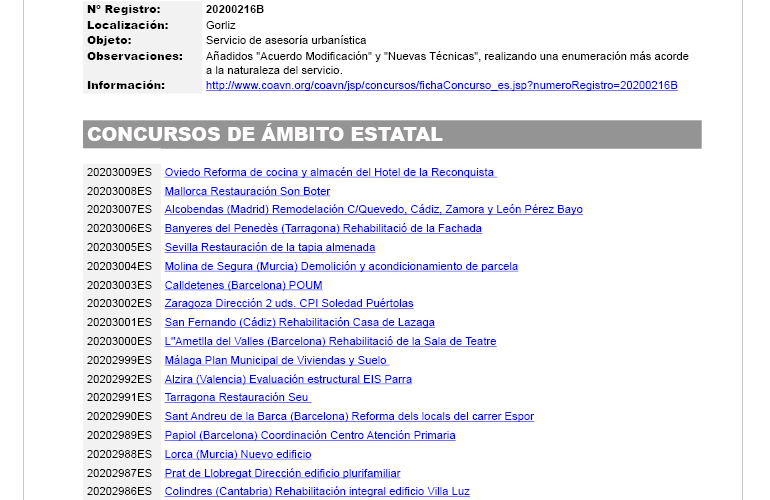Select registry code 20202987ES

click(x=119, y=473)
